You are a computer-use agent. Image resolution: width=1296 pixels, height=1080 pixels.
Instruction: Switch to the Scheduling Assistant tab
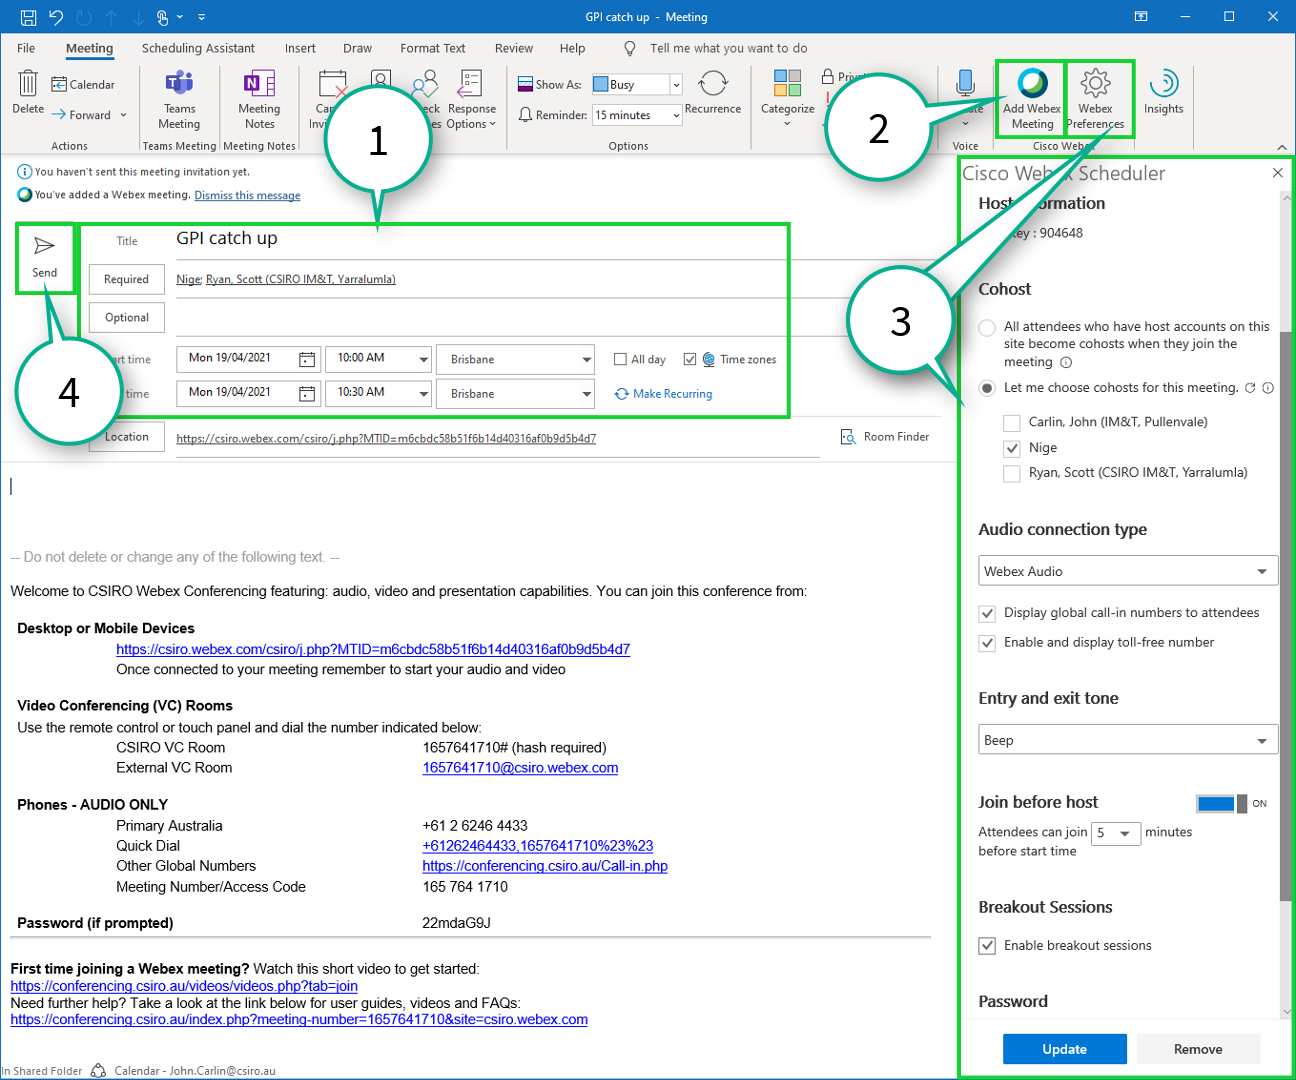click(x=198, y=48)
